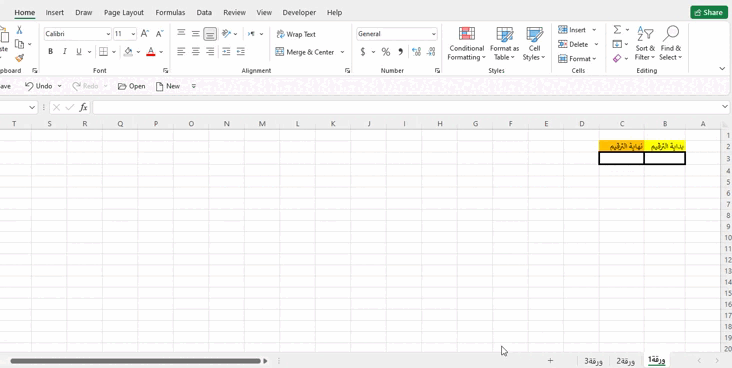The height and width of the screenshot is (368, 732).
Task: Apply Borders to the selection
Action: [x=103, y=52]
